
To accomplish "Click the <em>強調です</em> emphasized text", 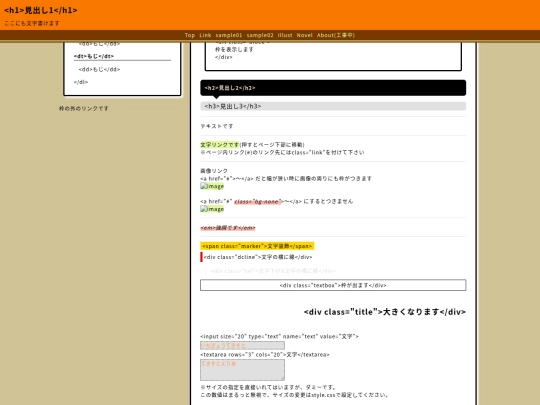I will tap(228, 228).
